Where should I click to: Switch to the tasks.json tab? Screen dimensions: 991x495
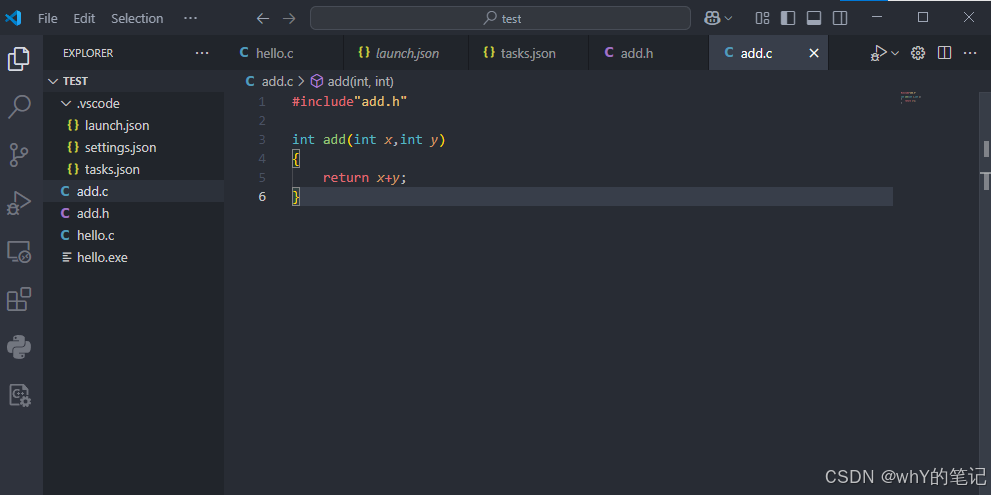528,53
